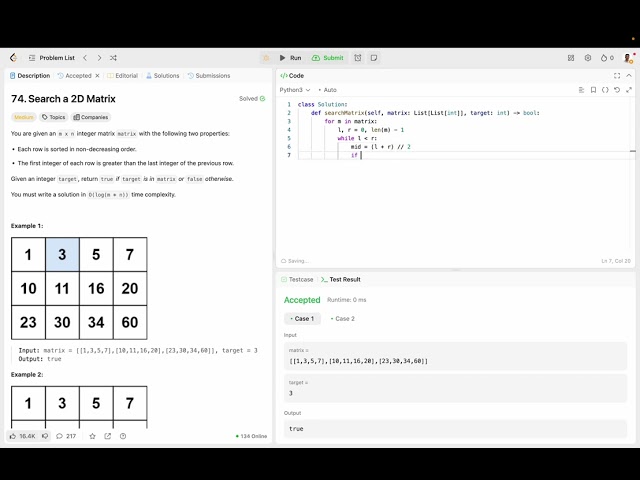Submit the solution
640x480 pixels.
328,58
